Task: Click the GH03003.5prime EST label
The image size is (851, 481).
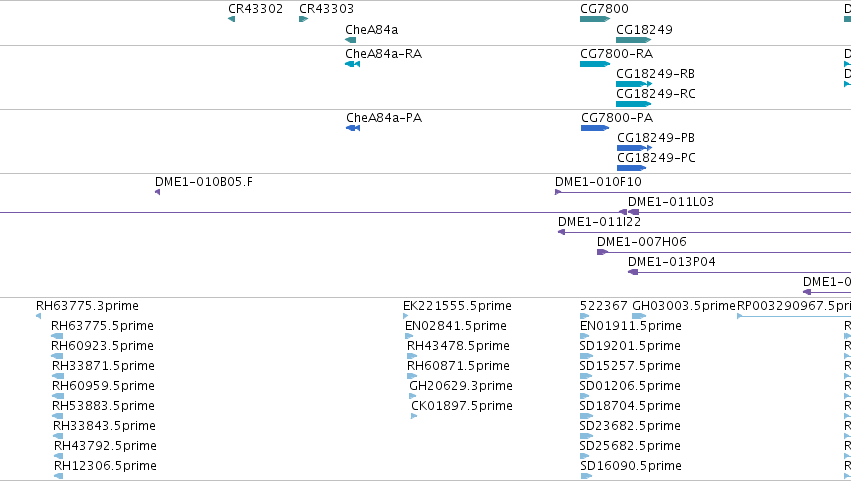Action: click(x=683, y=306)
